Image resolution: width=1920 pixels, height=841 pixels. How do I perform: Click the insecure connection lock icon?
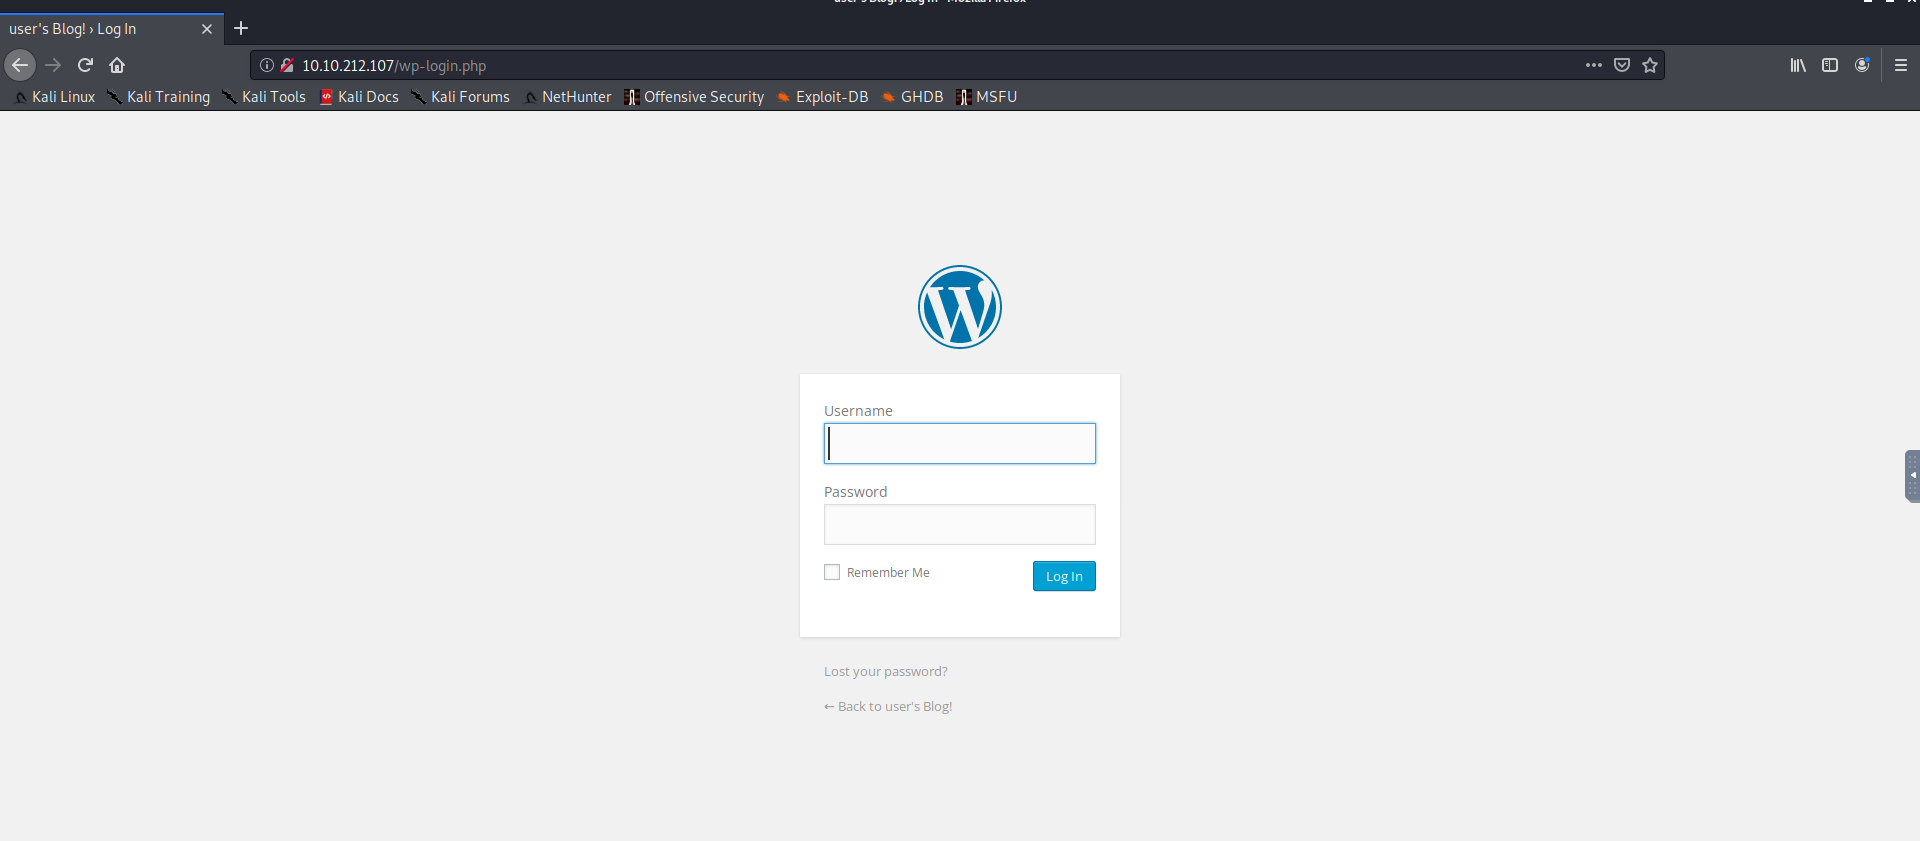[x=287, y=65]
